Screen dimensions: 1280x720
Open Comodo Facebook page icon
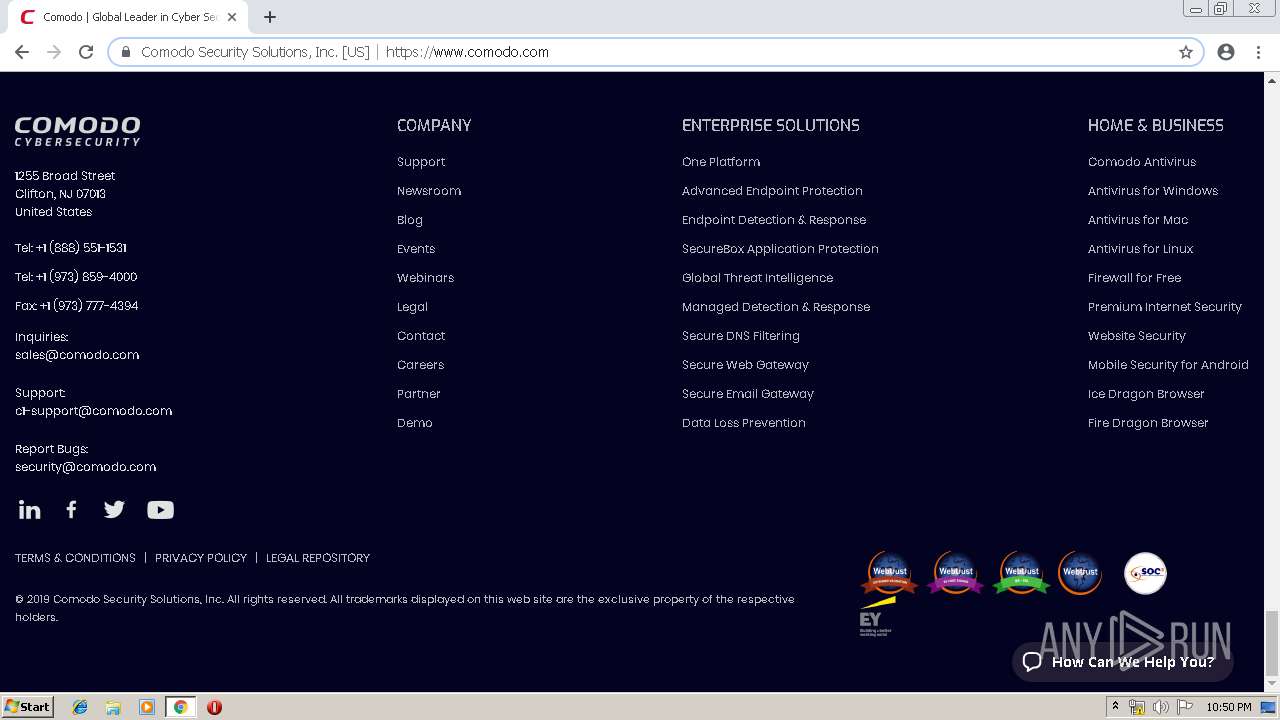(71, 510)
